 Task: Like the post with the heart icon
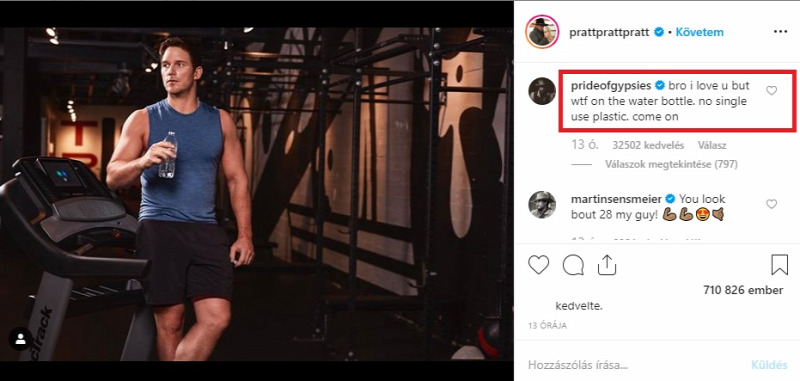click(x=538, y=265)
